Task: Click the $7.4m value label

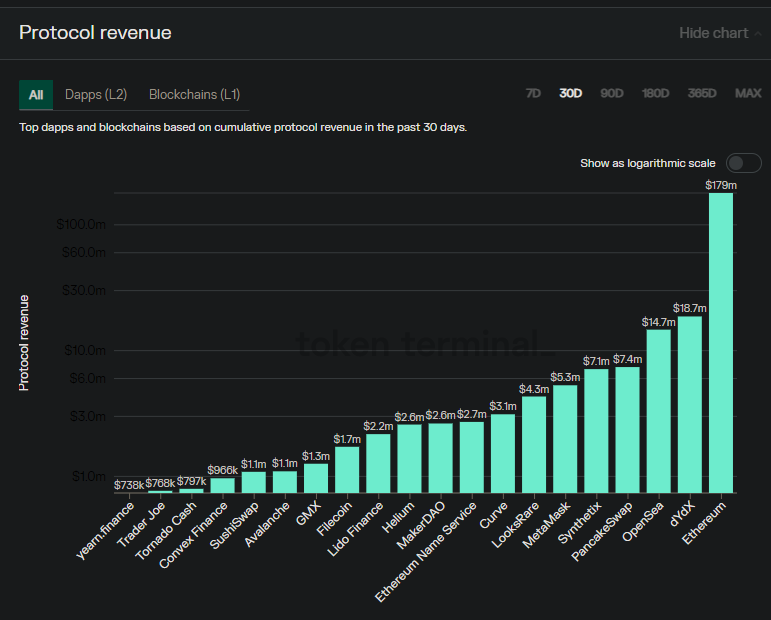Action: click(627, 359)
